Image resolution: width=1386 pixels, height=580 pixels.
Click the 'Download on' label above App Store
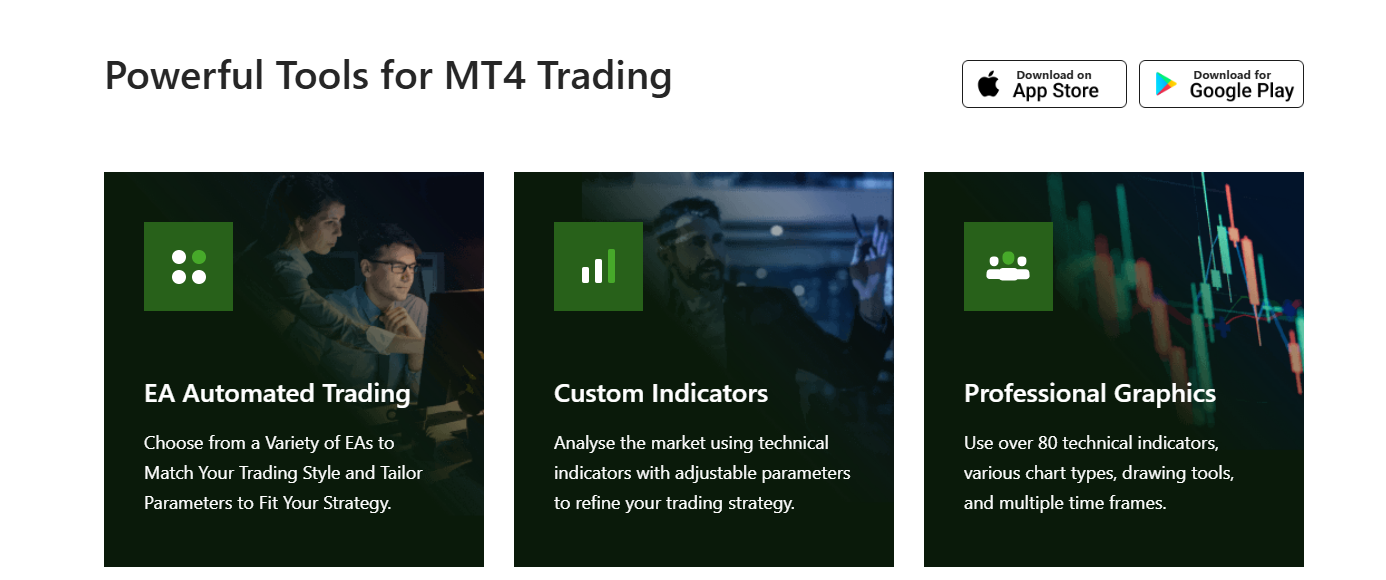(1054, 75)
